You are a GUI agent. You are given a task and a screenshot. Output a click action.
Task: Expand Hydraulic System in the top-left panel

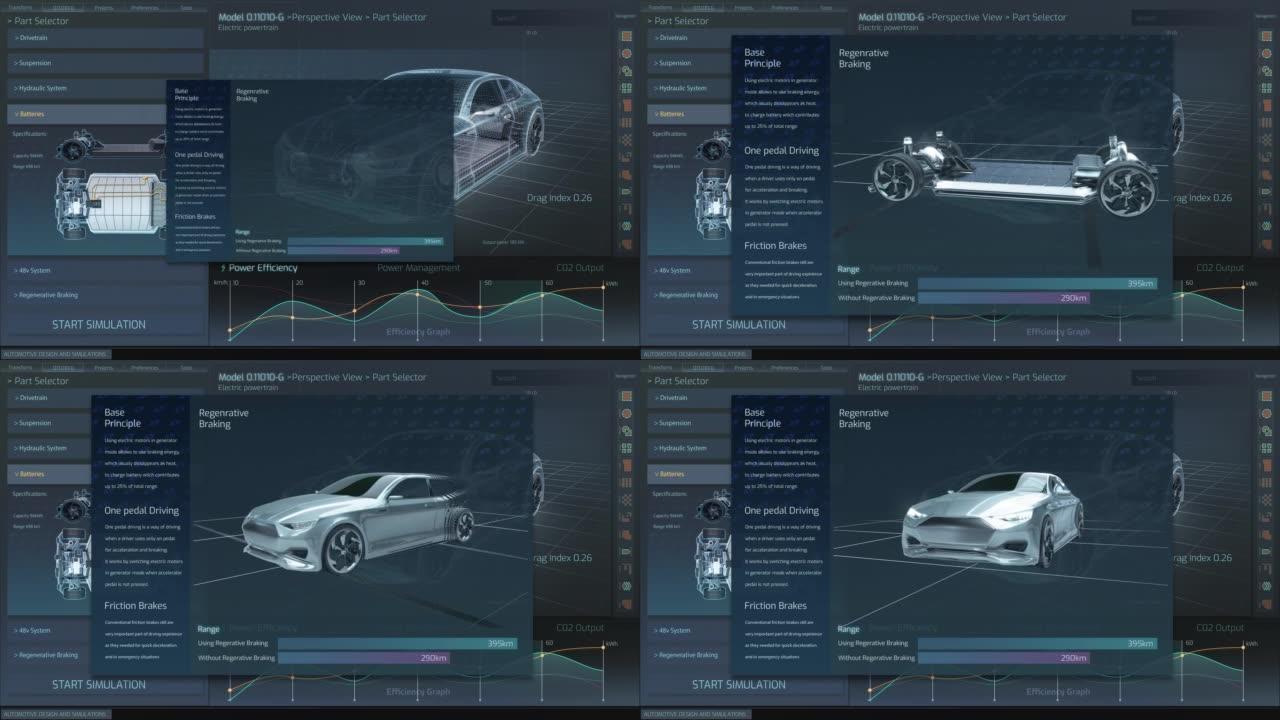point(87,88)
